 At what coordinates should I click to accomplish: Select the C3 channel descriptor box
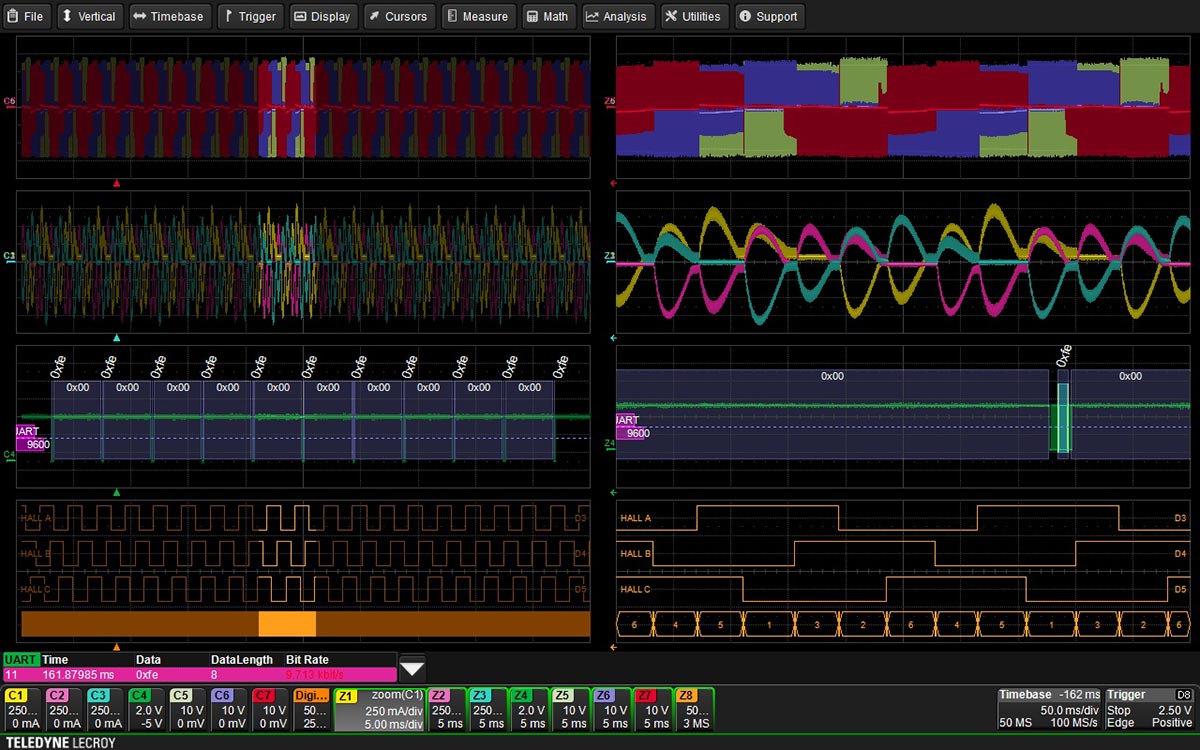104,709
